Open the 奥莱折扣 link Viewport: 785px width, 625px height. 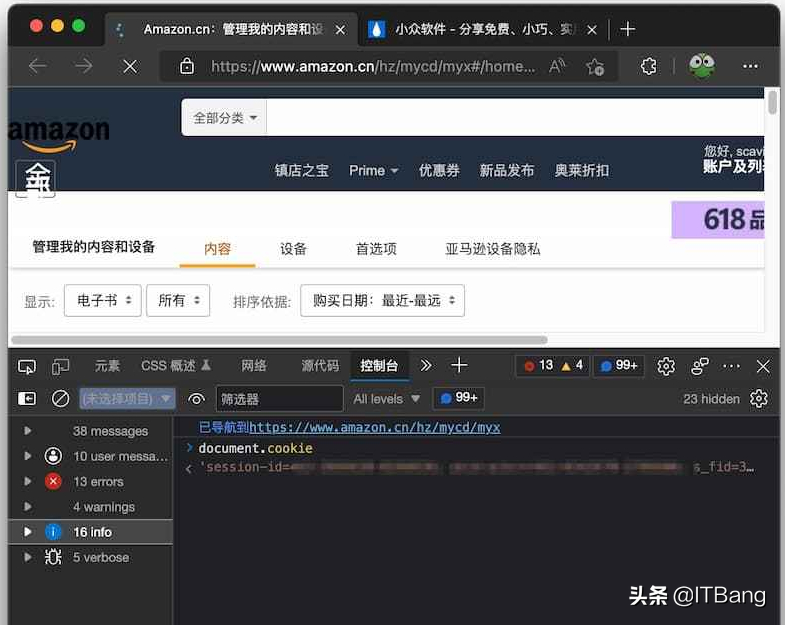point(582,171)
